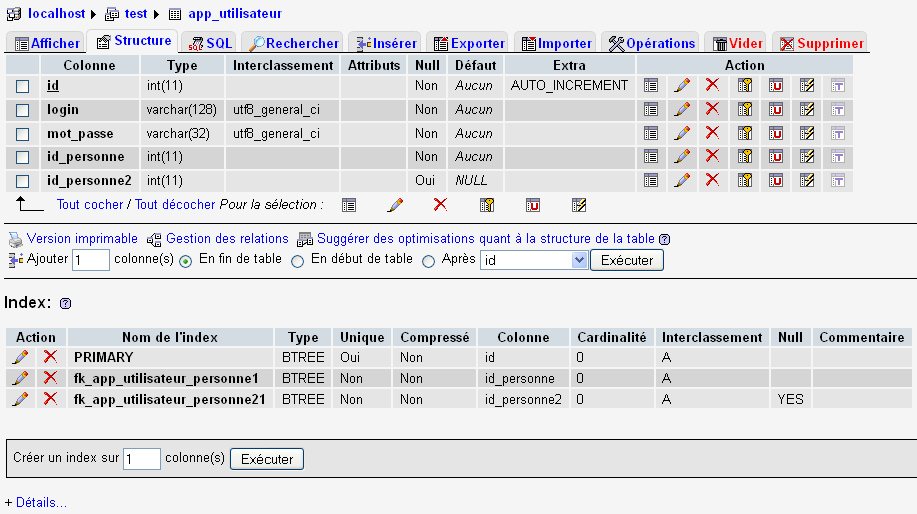Click the browse icon for the id row

point(650,85)
